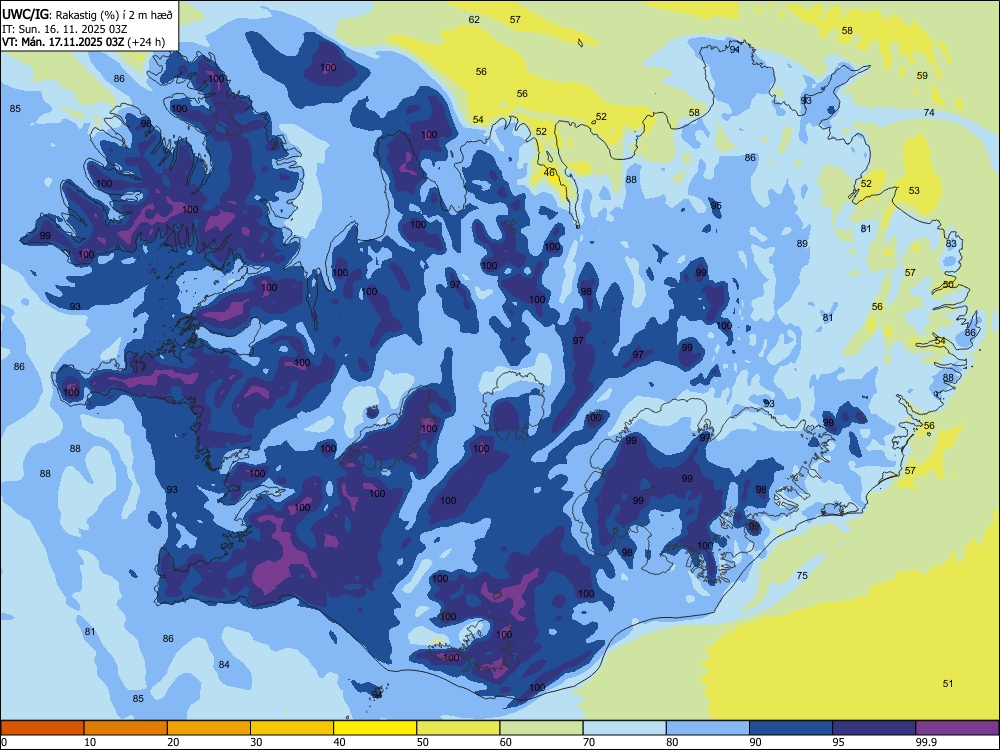Pick the orange 10–20 legend swatch
Image resolution: width=1000 pixels, height=750 pixels.
tap(126, 728)
